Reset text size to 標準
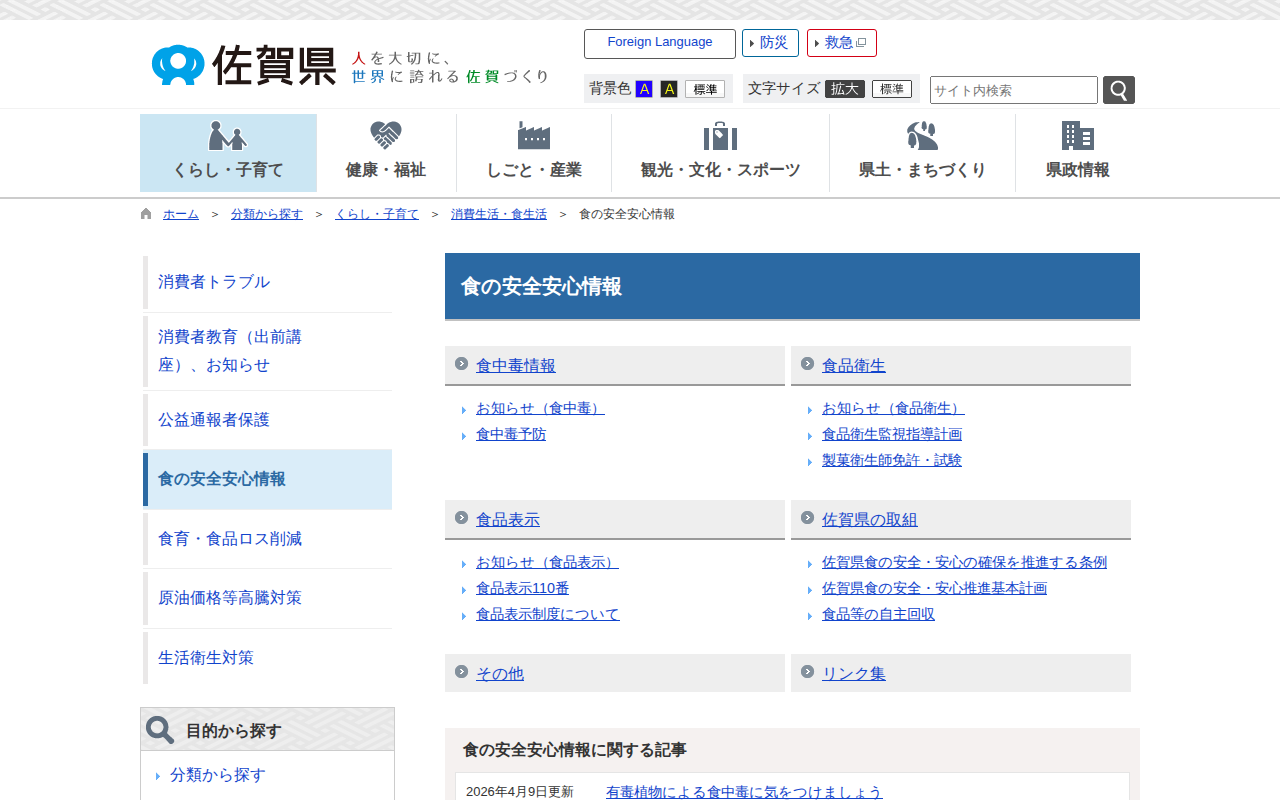Viewport: 1280px width, 800px height. click(x=891, y=89)
